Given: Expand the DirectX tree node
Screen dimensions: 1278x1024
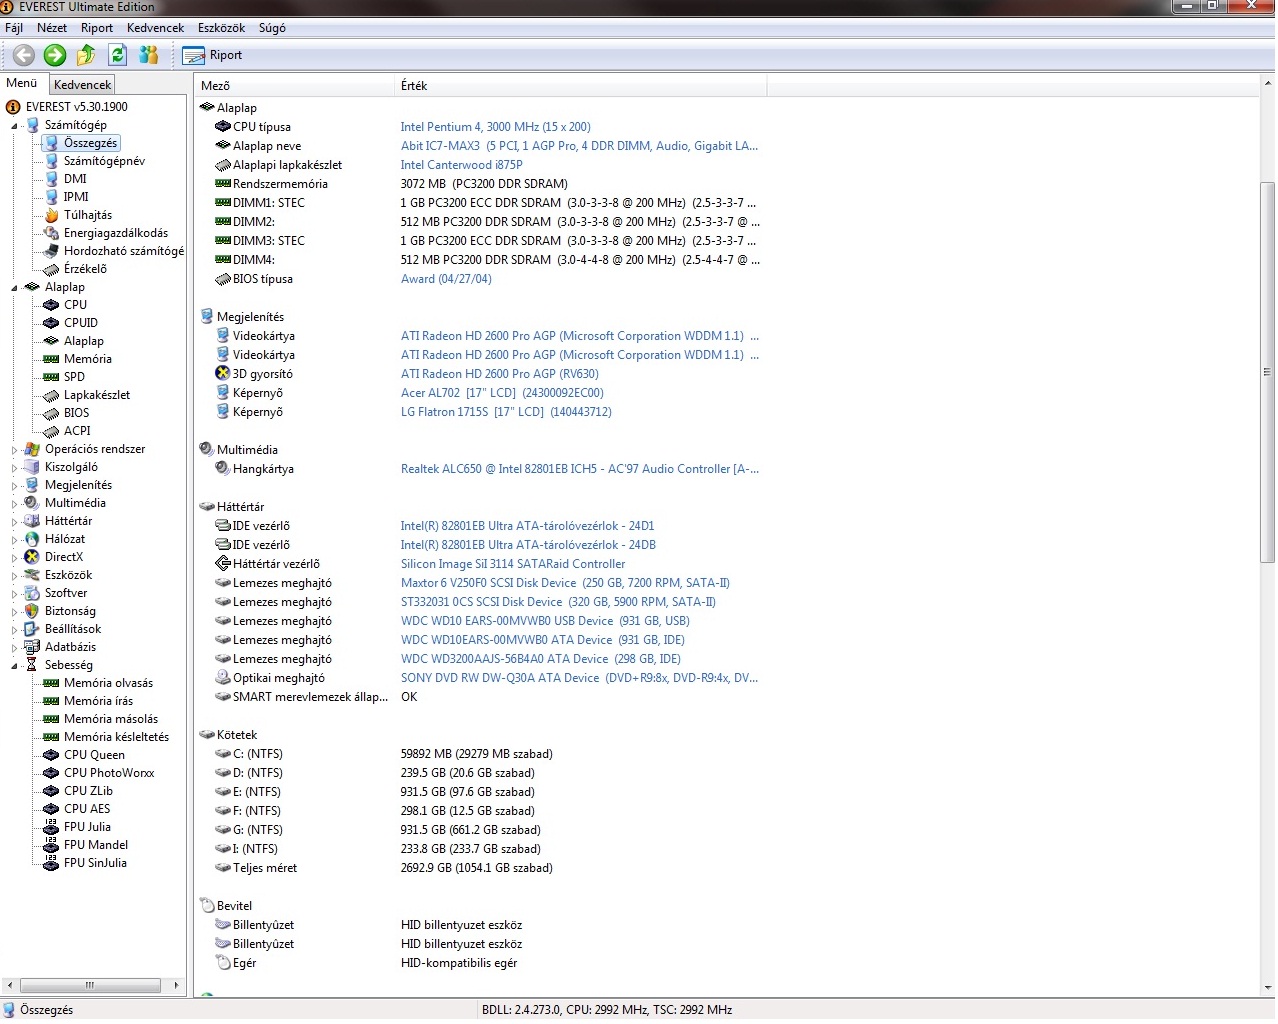Looking at the screenshot, I should pyautogui.click(x=15, y=558).
